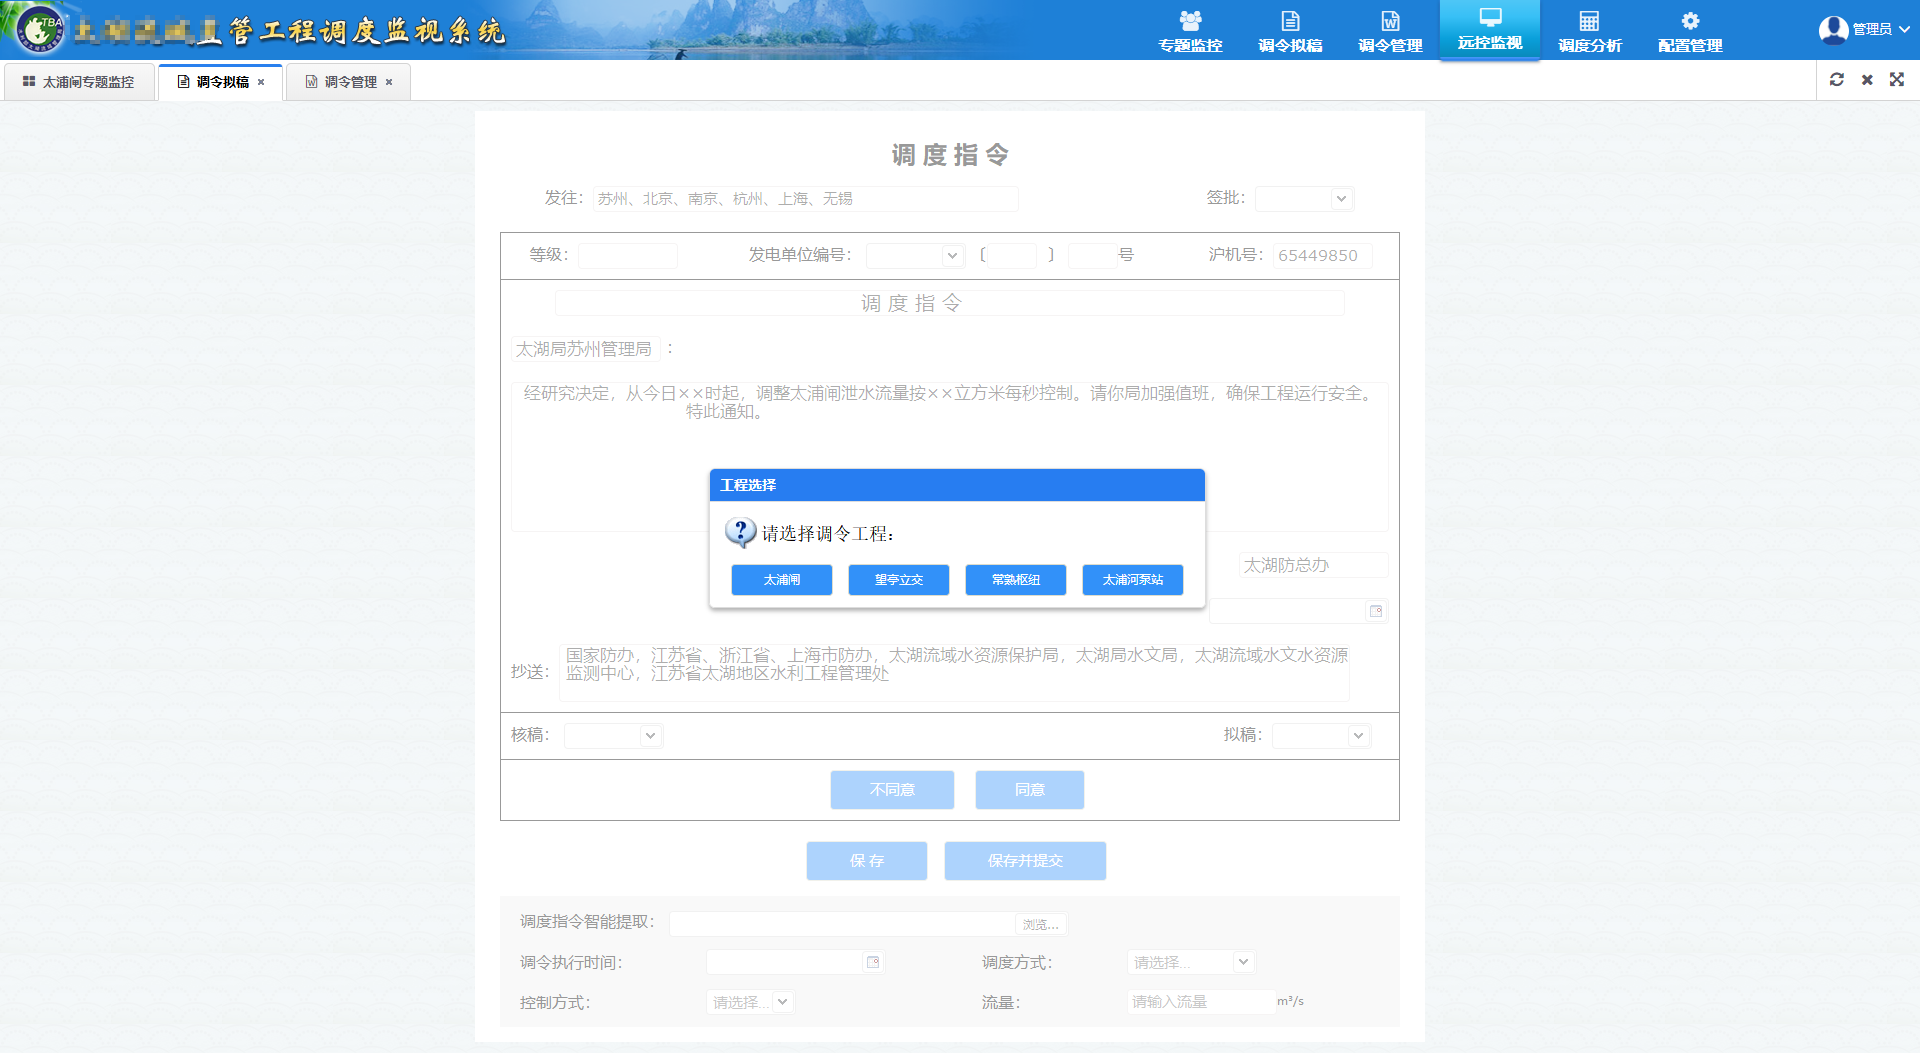
Task: Close the 调令拟稿 tab
Action: (x=262, y=82)
